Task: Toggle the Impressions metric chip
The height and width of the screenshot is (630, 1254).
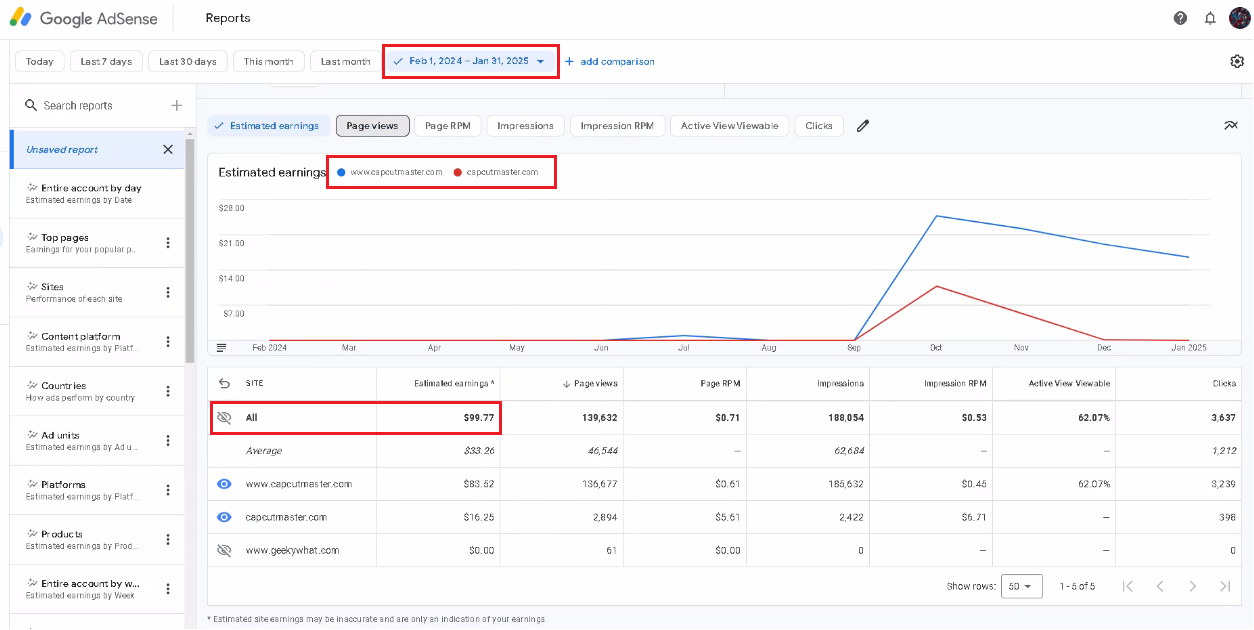Action: click(x=525, y=126)
